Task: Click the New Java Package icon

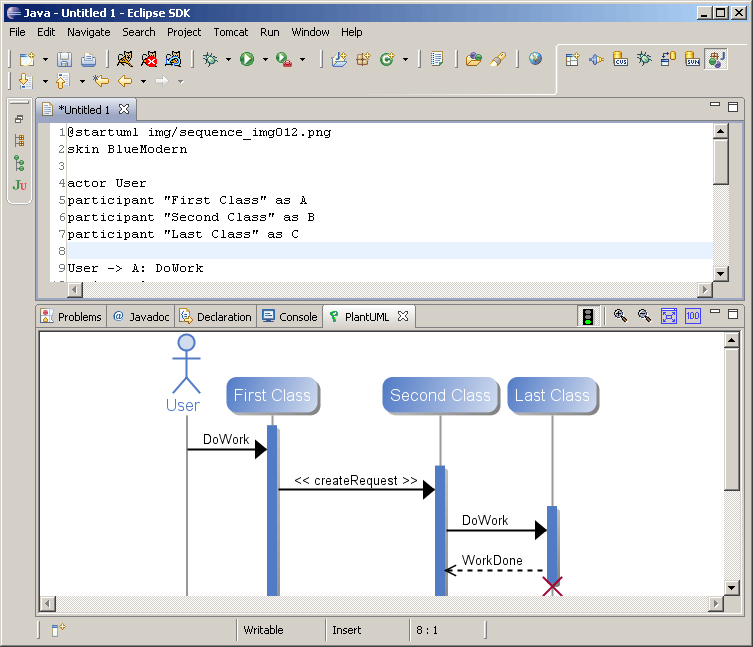Action: pos(363,59)
